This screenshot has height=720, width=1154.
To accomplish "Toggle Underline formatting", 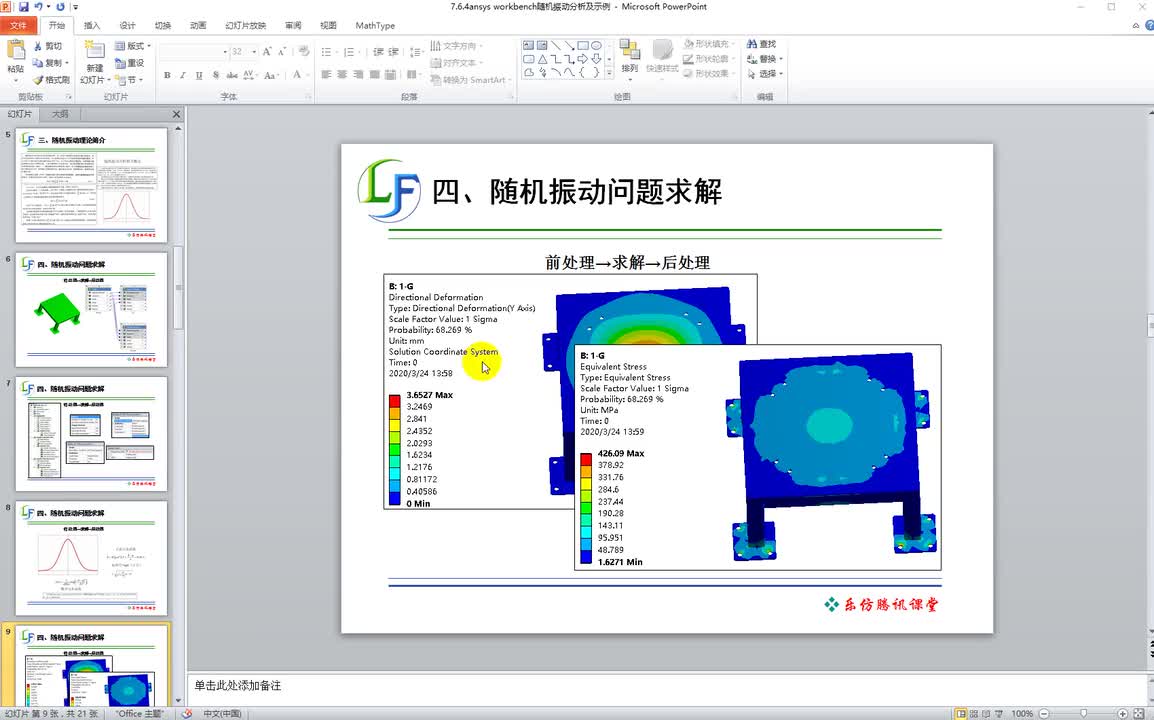I will [x=199, y=75].
